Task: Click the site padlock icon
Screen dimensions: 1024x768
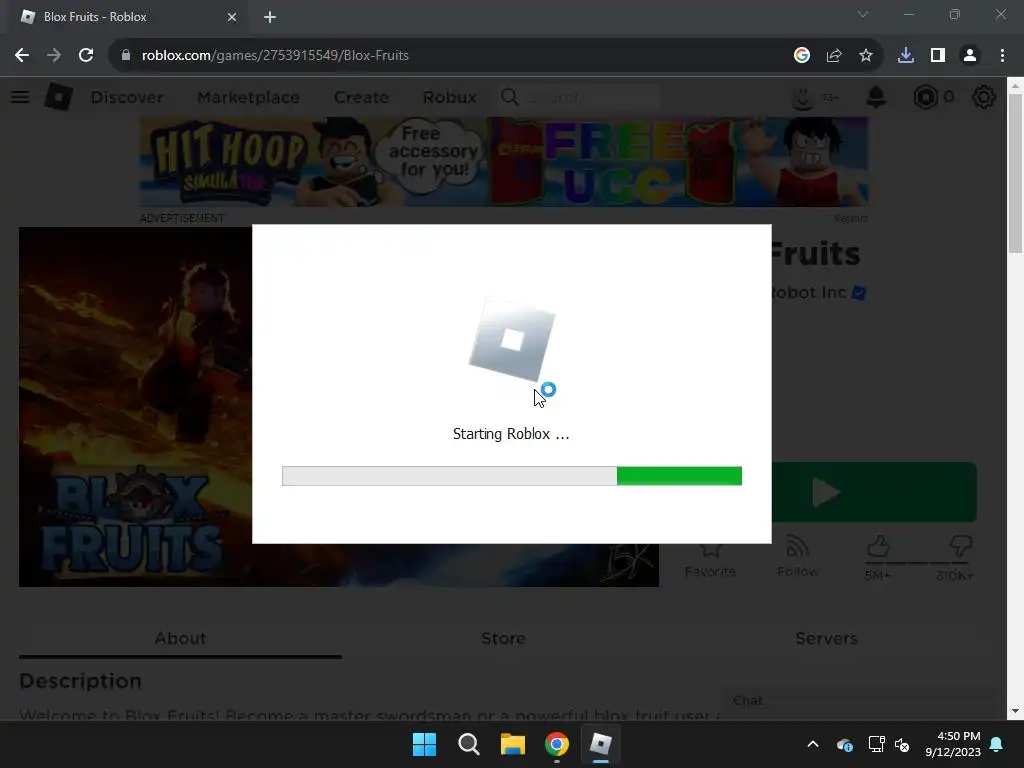Action: tap(126, 56)
